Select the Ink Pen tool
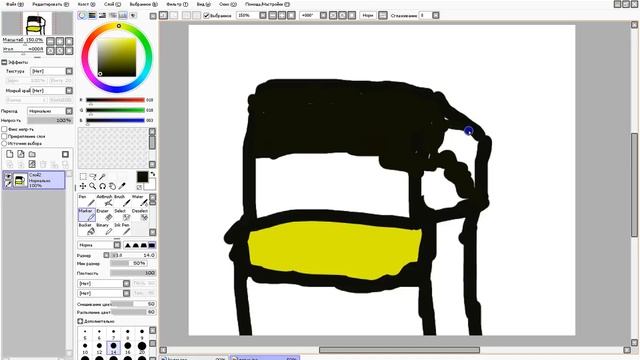The height and width of the screenshot is (360, 640). [122, 229]
